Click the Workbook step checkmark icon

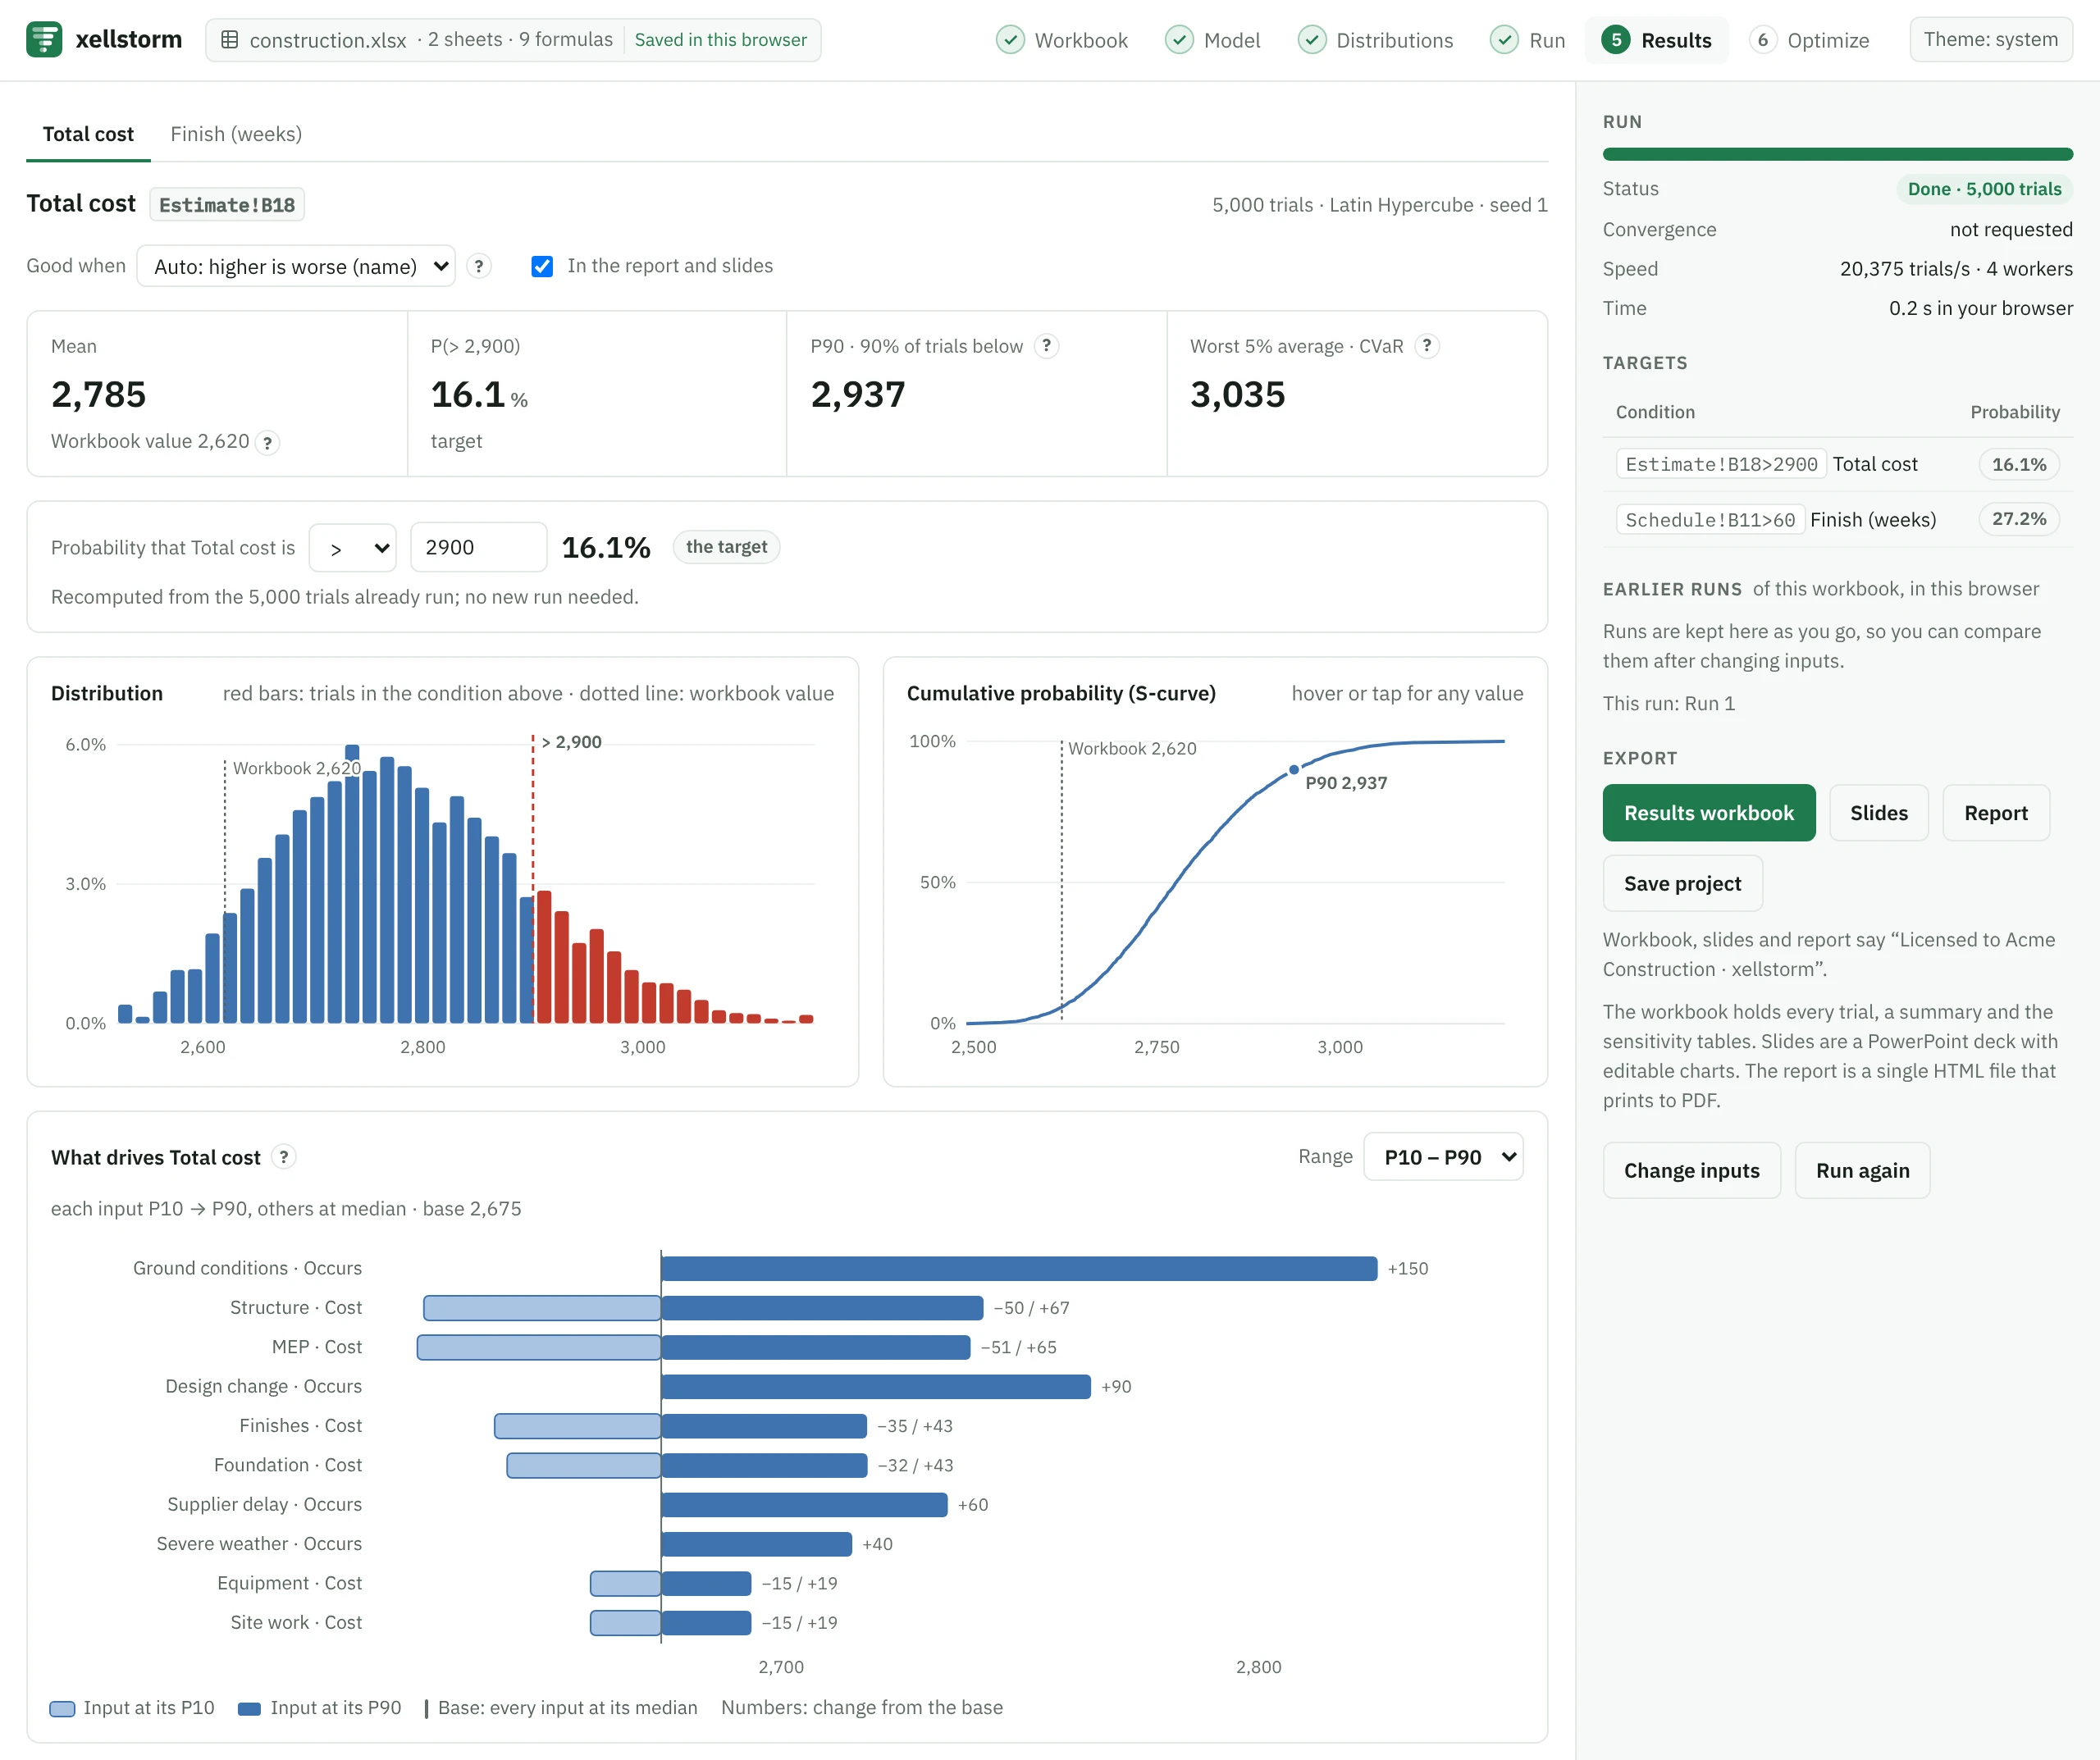[1010, 40]
